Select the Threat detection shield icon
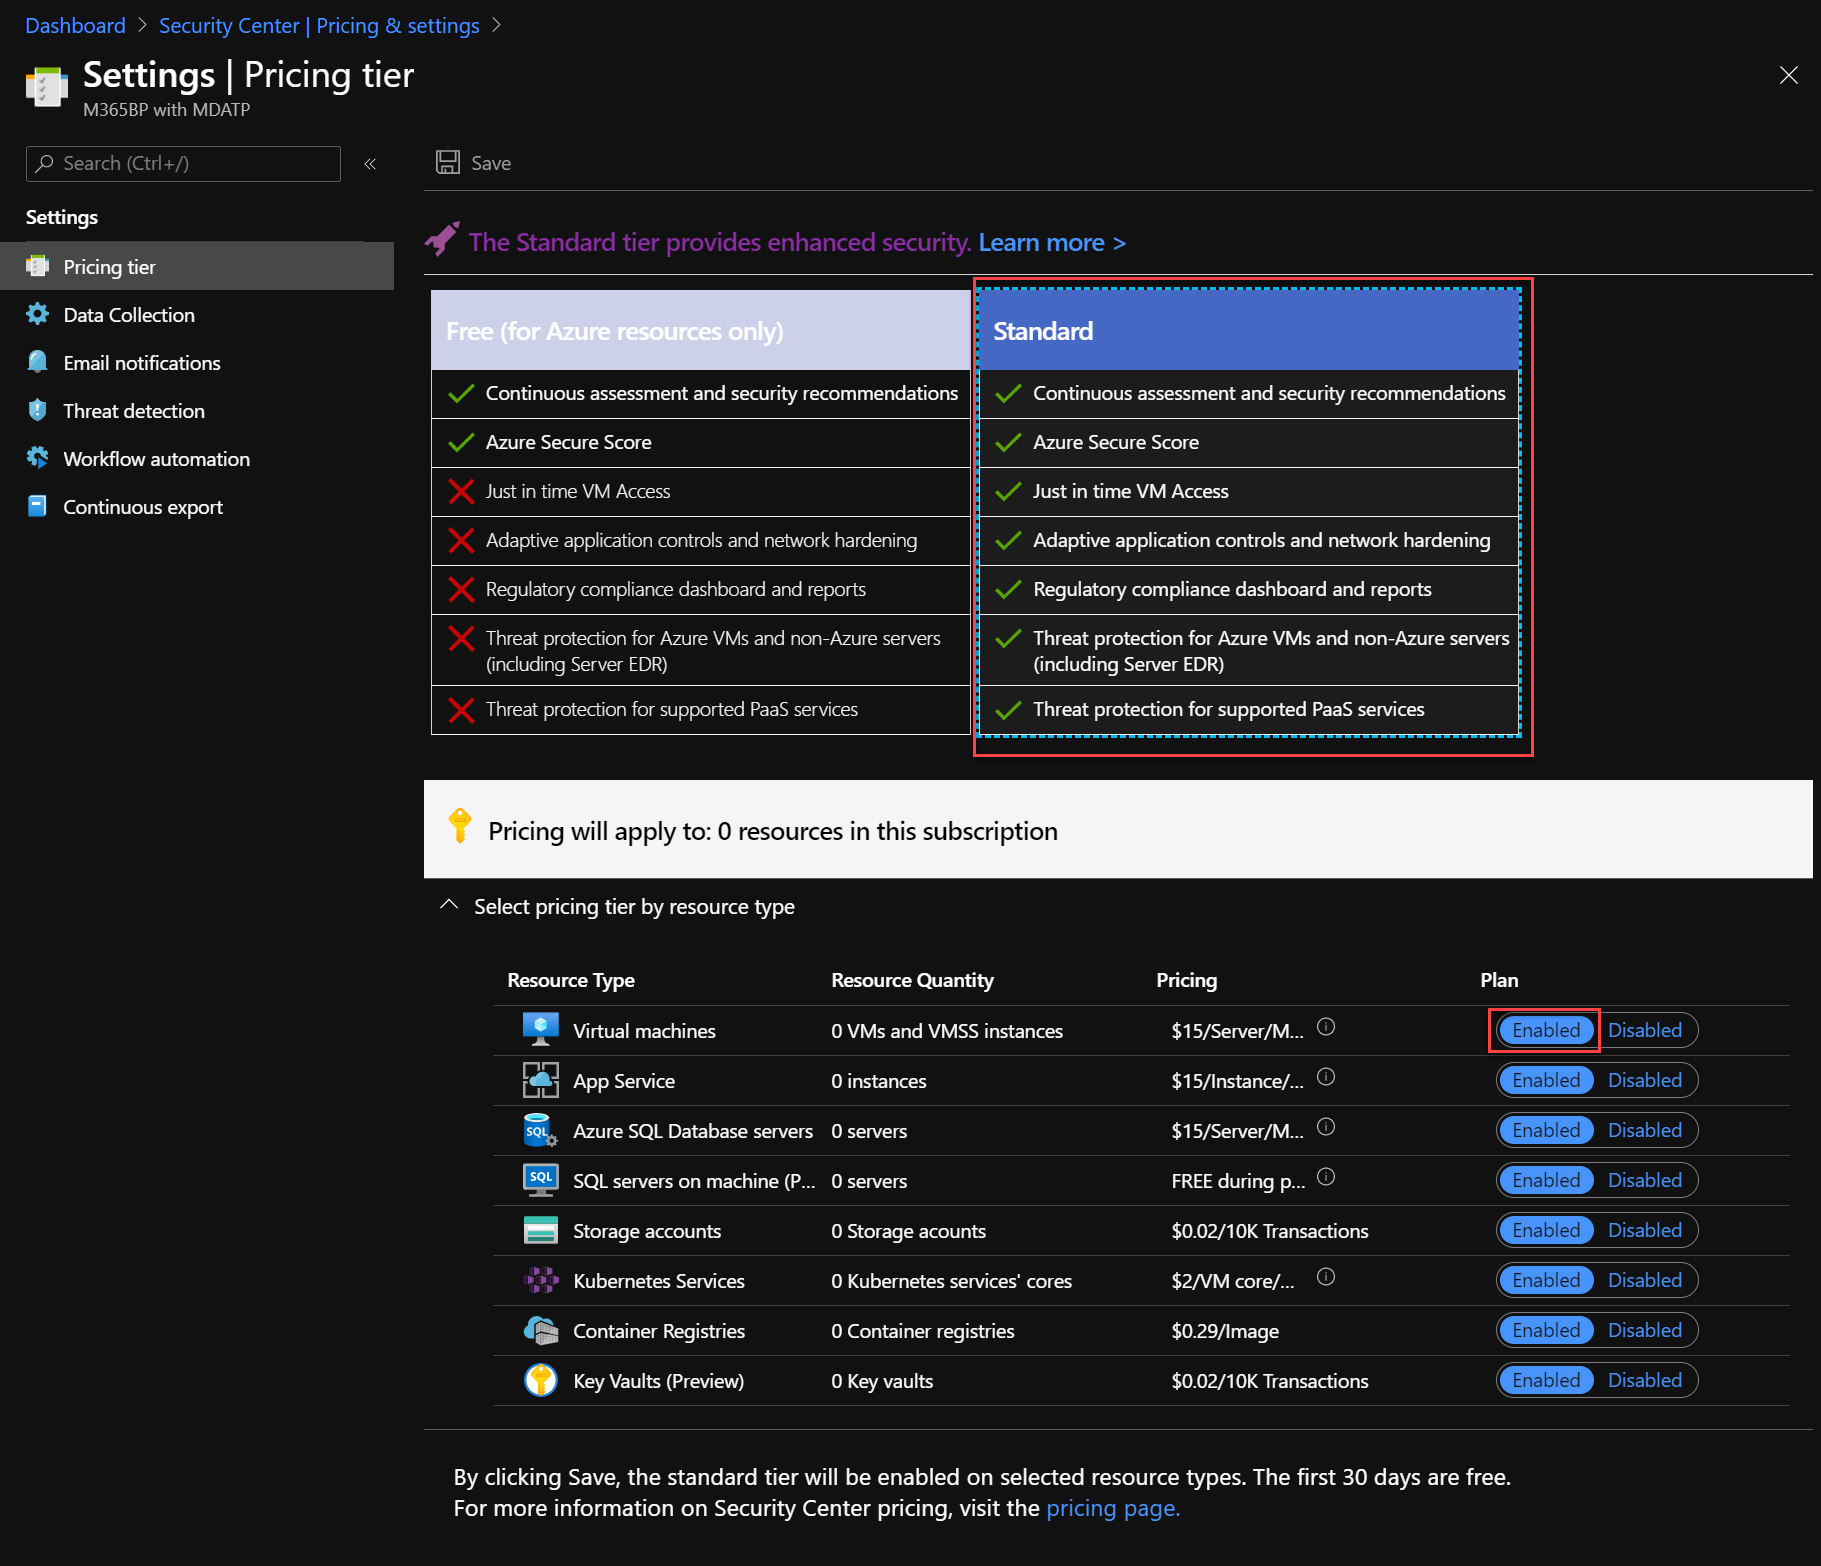Viewport: 1821px width, 1566px height. point(37,410)
